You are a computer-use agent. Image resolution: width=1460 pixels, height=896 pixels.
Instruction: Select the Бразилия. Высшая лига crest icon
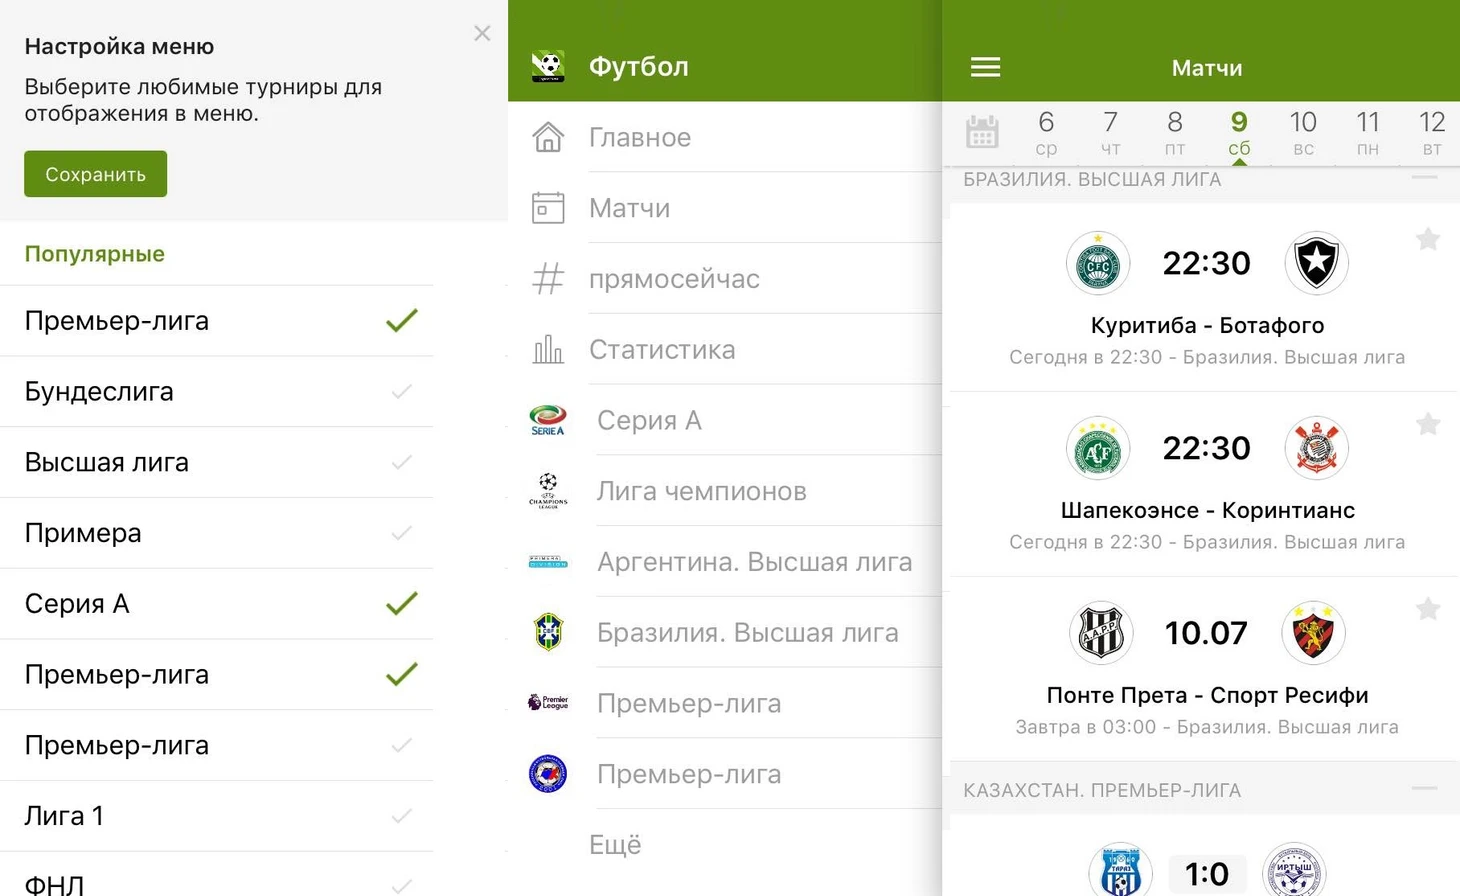[548, 632]
